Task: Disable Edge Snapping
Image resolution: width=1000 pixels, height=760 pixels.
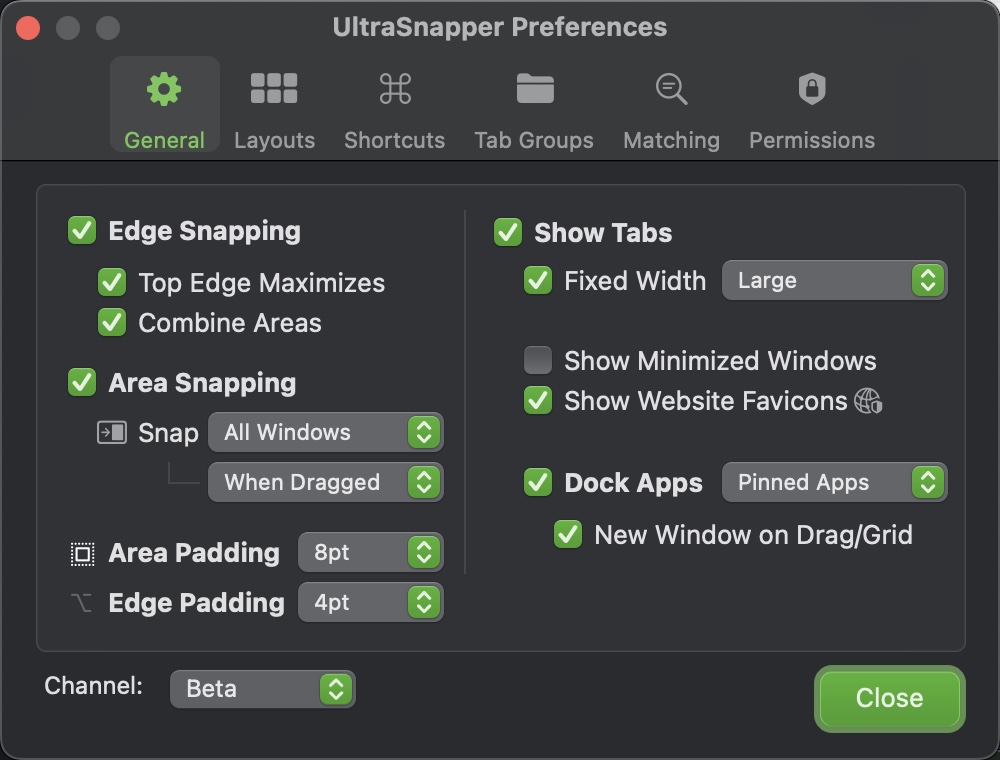Action: [x=81, y=231]
